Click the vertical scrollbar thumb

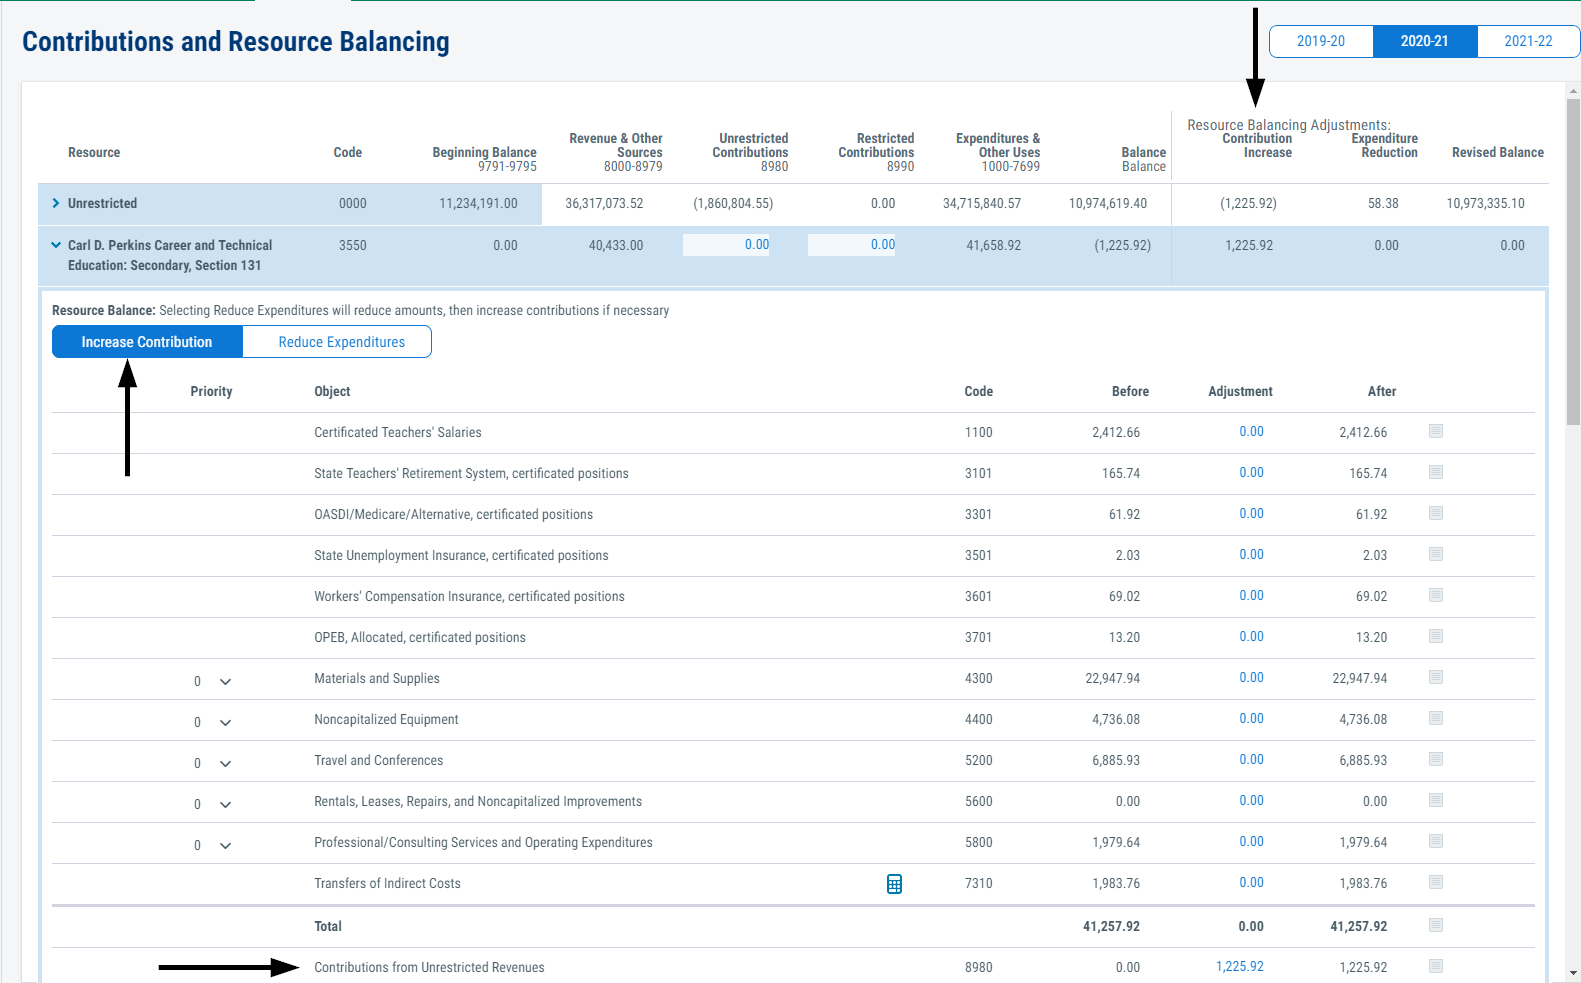pyautogui.click(x=1573, y=262)
